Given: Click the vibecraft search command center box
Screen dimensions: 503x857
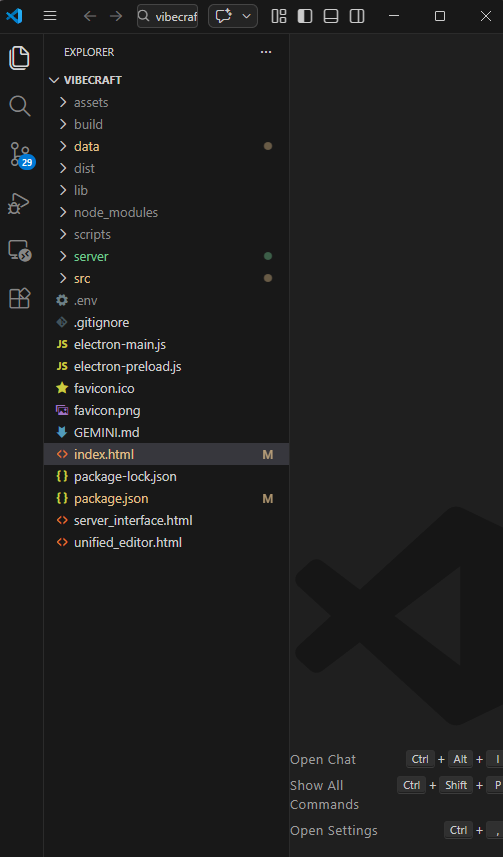Looking at the screenshot, I should pyautogui.click(x=167, y=16).
